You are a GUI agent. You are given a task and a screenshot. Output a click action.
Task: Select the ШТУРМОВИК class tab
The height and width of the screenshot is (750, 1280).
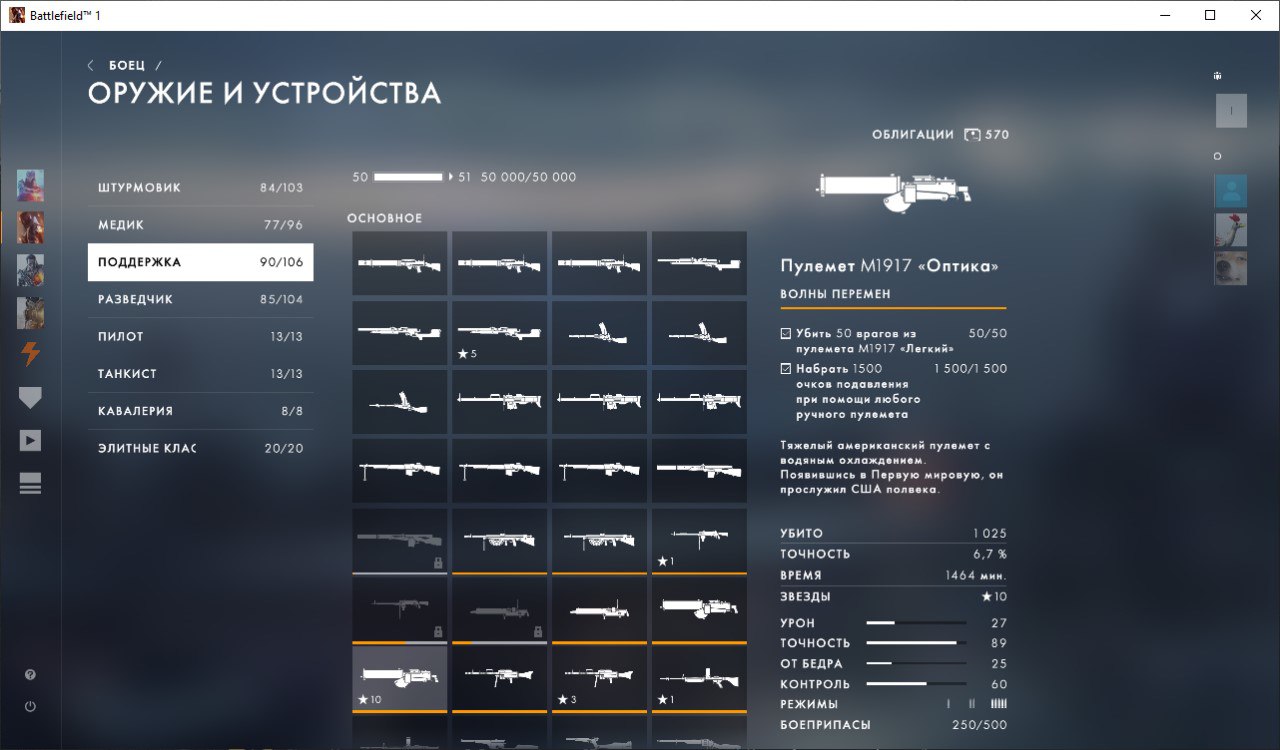(200, 188)
